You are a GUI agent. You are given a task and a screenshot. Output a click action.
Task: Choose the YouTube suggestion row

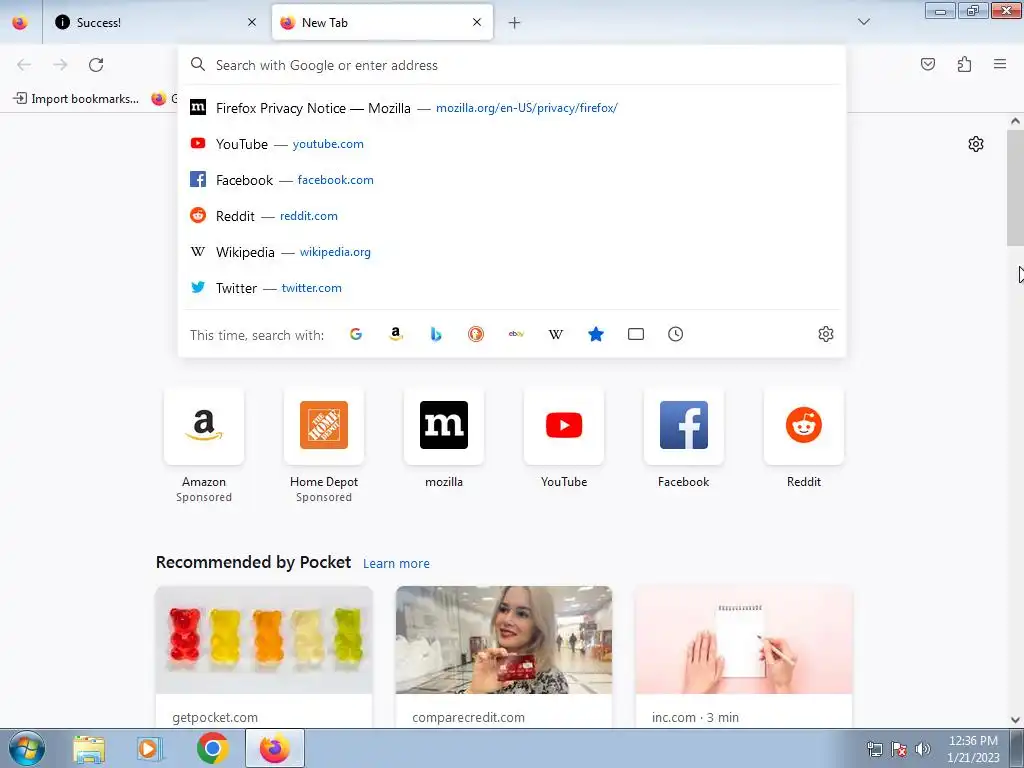tap(512, 144)
